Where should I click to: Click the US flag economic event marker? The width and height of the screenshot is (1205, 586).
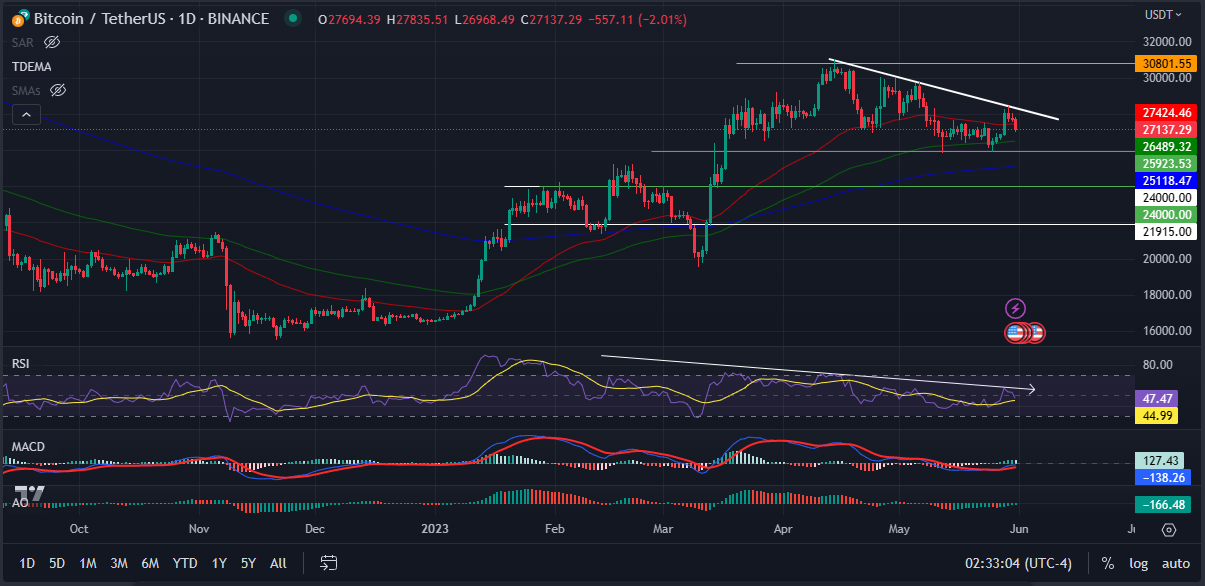[x=1017, y=332]
